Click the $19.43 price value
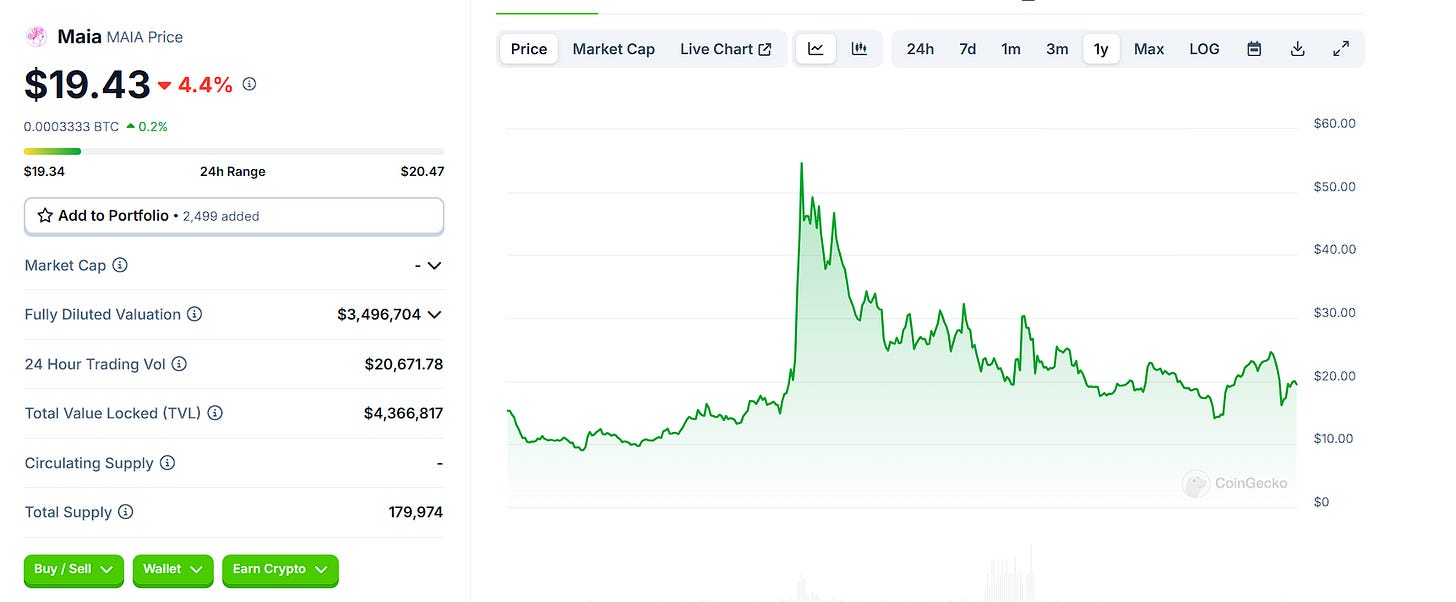The image size is (1456, 602). pyautogui.click(x=87, y=85)
